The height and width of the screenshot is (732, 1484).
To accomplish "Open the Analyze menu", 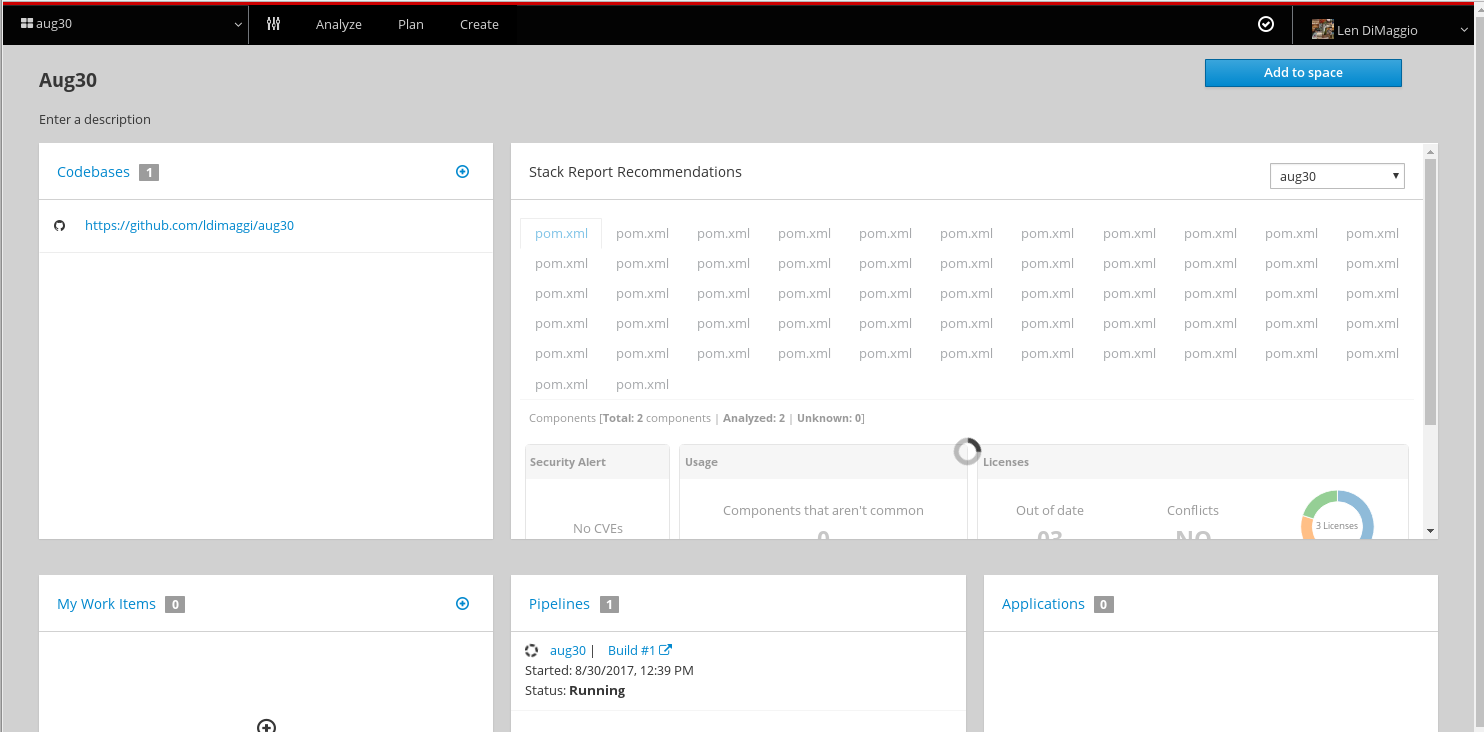I will pos(339,23).
